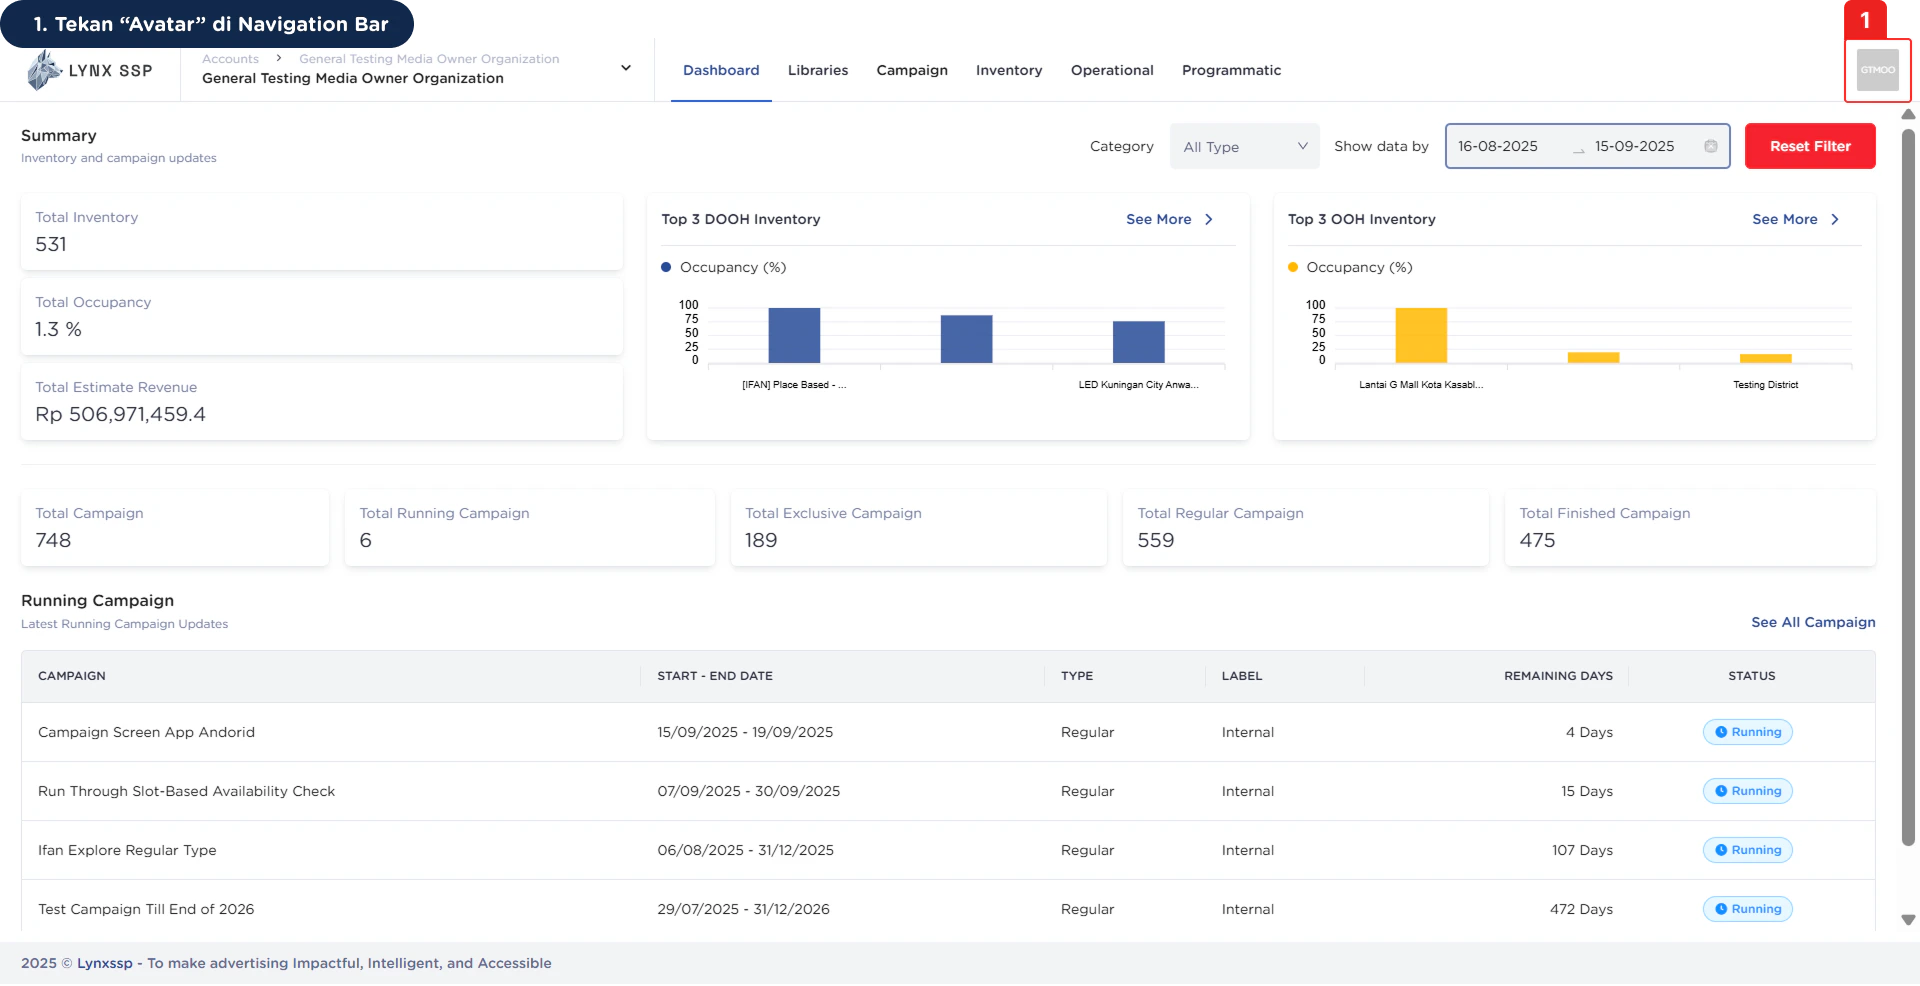Click the tallest yellow bar for Lantai G Mall

tap(1421, 335)
